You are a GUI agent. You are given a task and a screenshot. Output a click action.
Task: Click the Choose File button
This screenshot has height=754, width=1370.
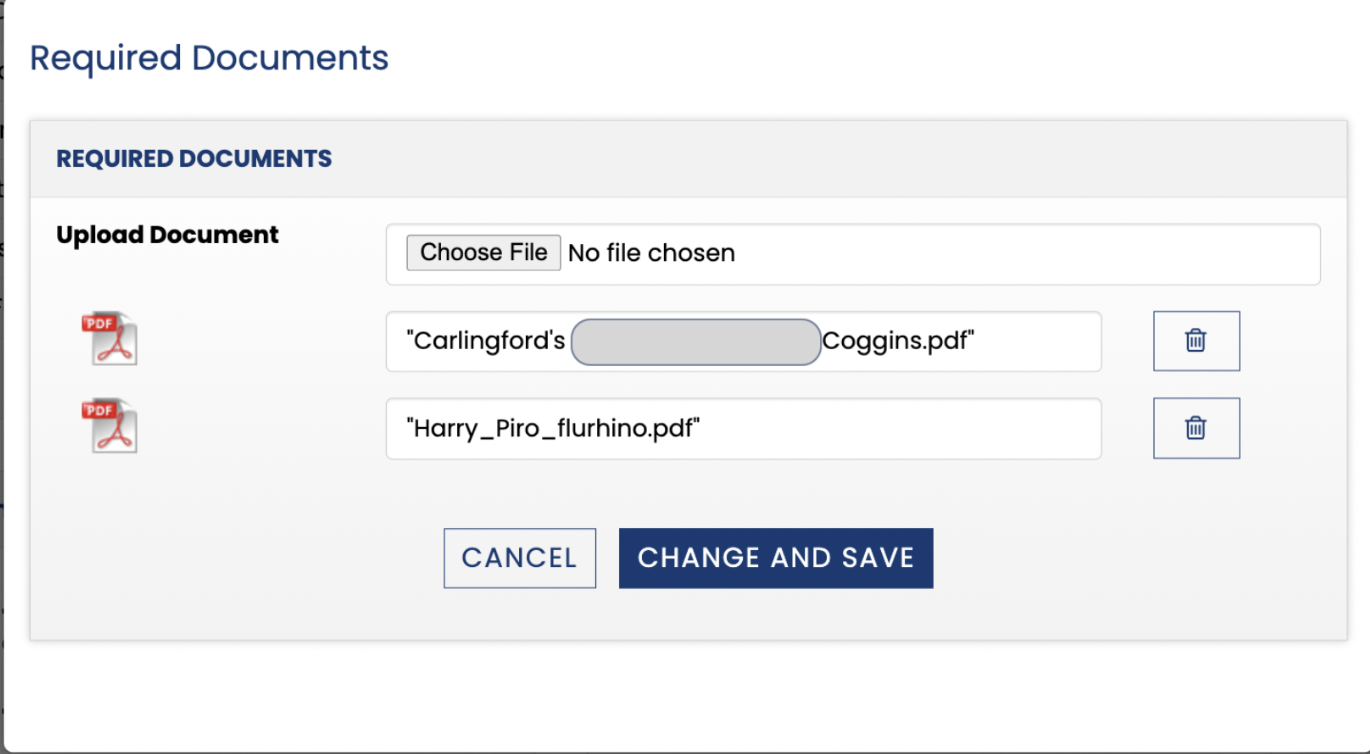[x=483, y=253]
